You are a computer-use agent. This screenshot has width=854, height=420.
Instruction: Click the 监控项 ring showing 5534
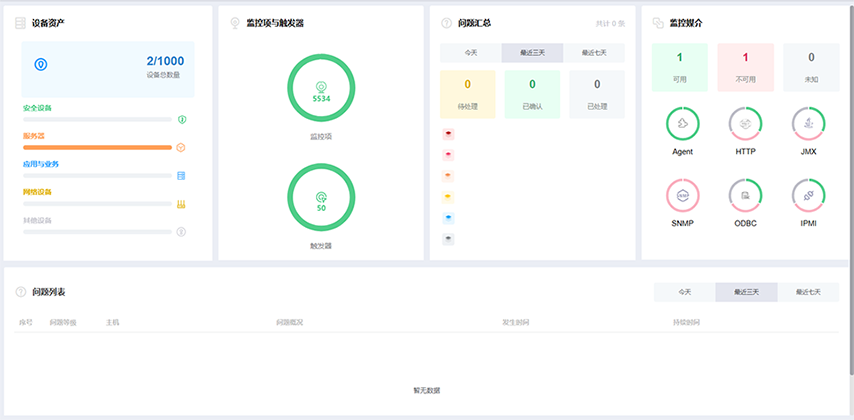coord(321,88)
